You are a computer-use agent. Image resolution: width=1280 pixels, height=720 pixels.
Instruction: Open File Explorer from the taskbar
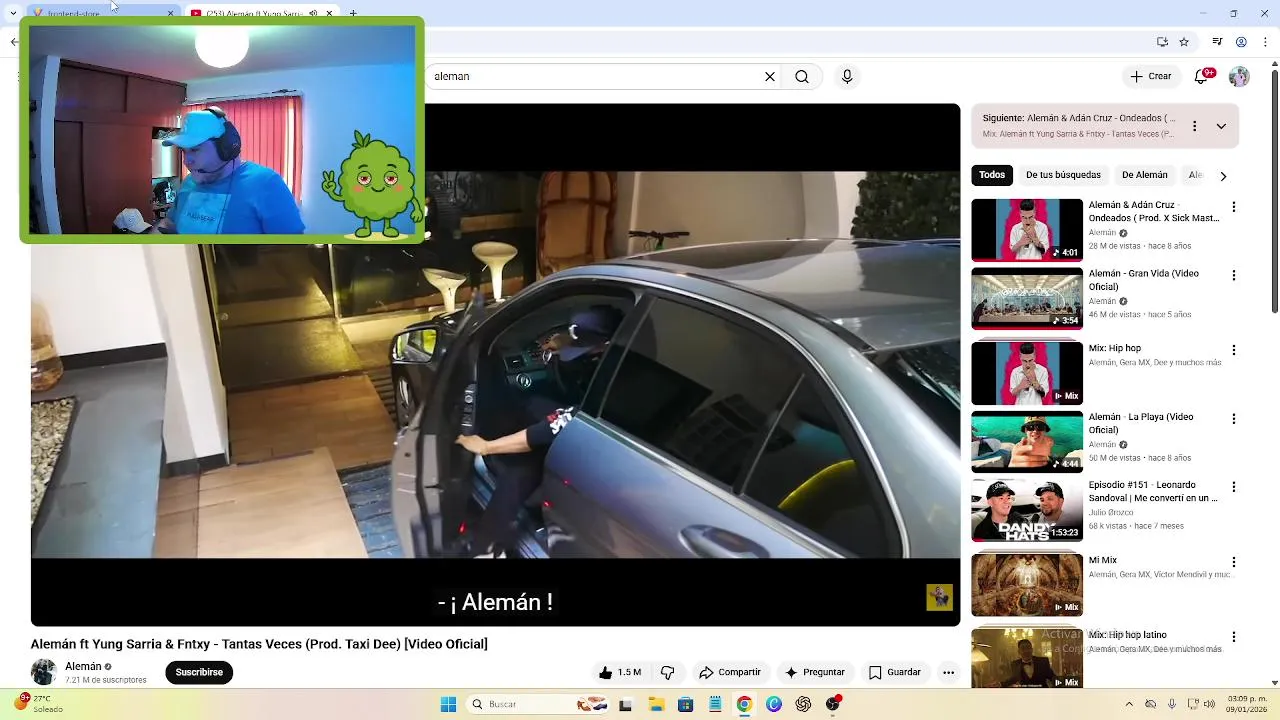click(656, 704)
